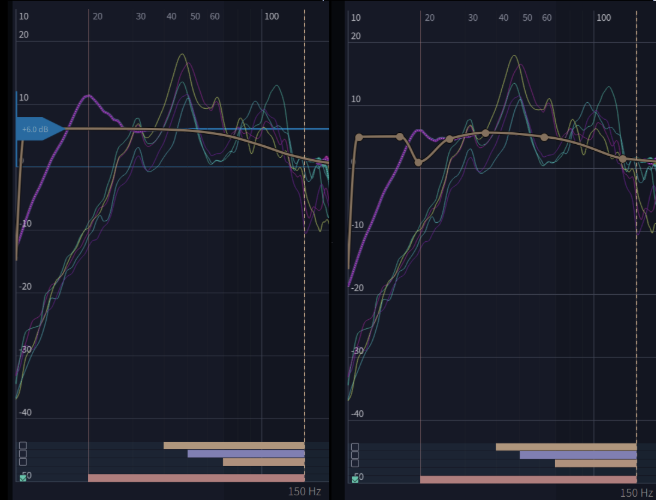Select the first target curve point in right graph
Screen dimensions: 656x500
[x=359, y=137]
